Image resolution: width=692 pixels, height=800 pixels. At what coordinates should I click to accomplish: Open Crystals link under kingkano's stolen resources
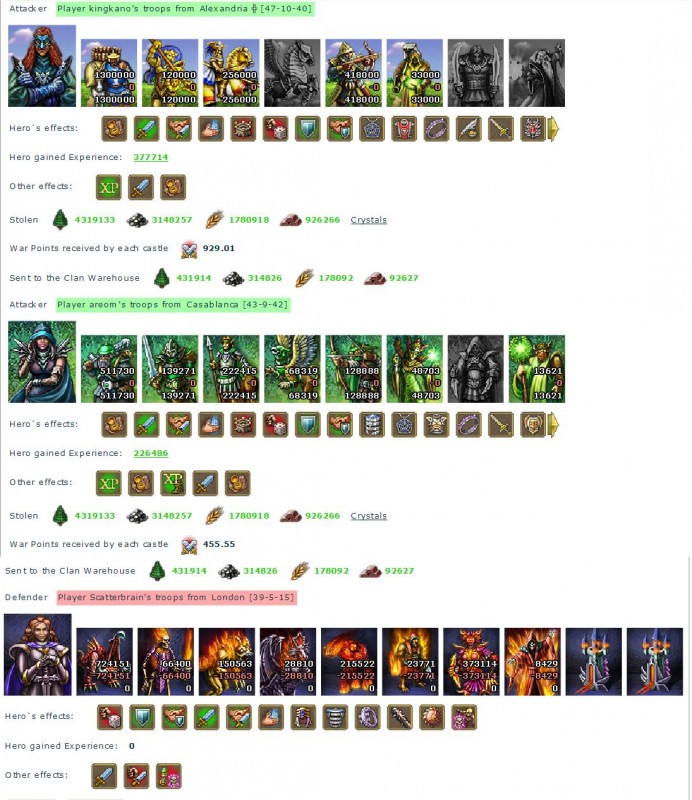coord(368,220)
